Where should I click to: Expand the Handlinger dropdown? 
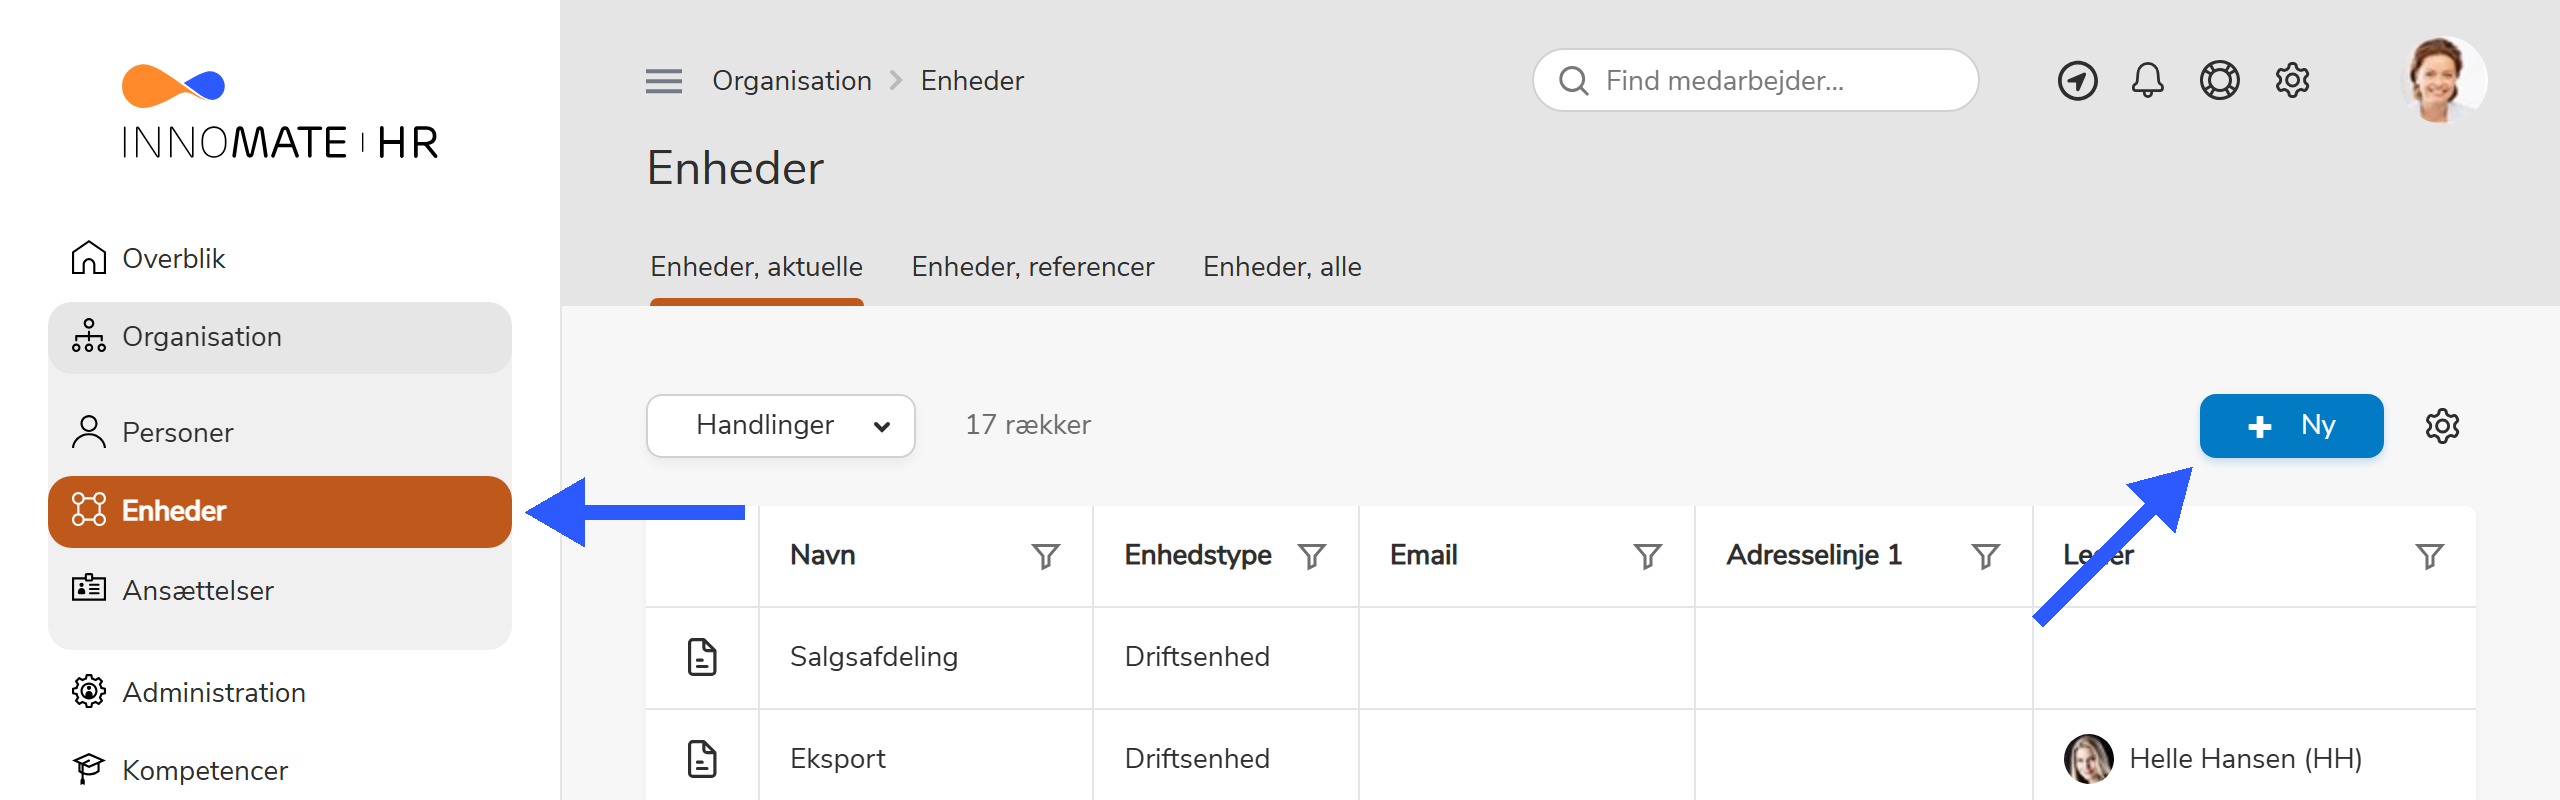click(x=780, y=425)
